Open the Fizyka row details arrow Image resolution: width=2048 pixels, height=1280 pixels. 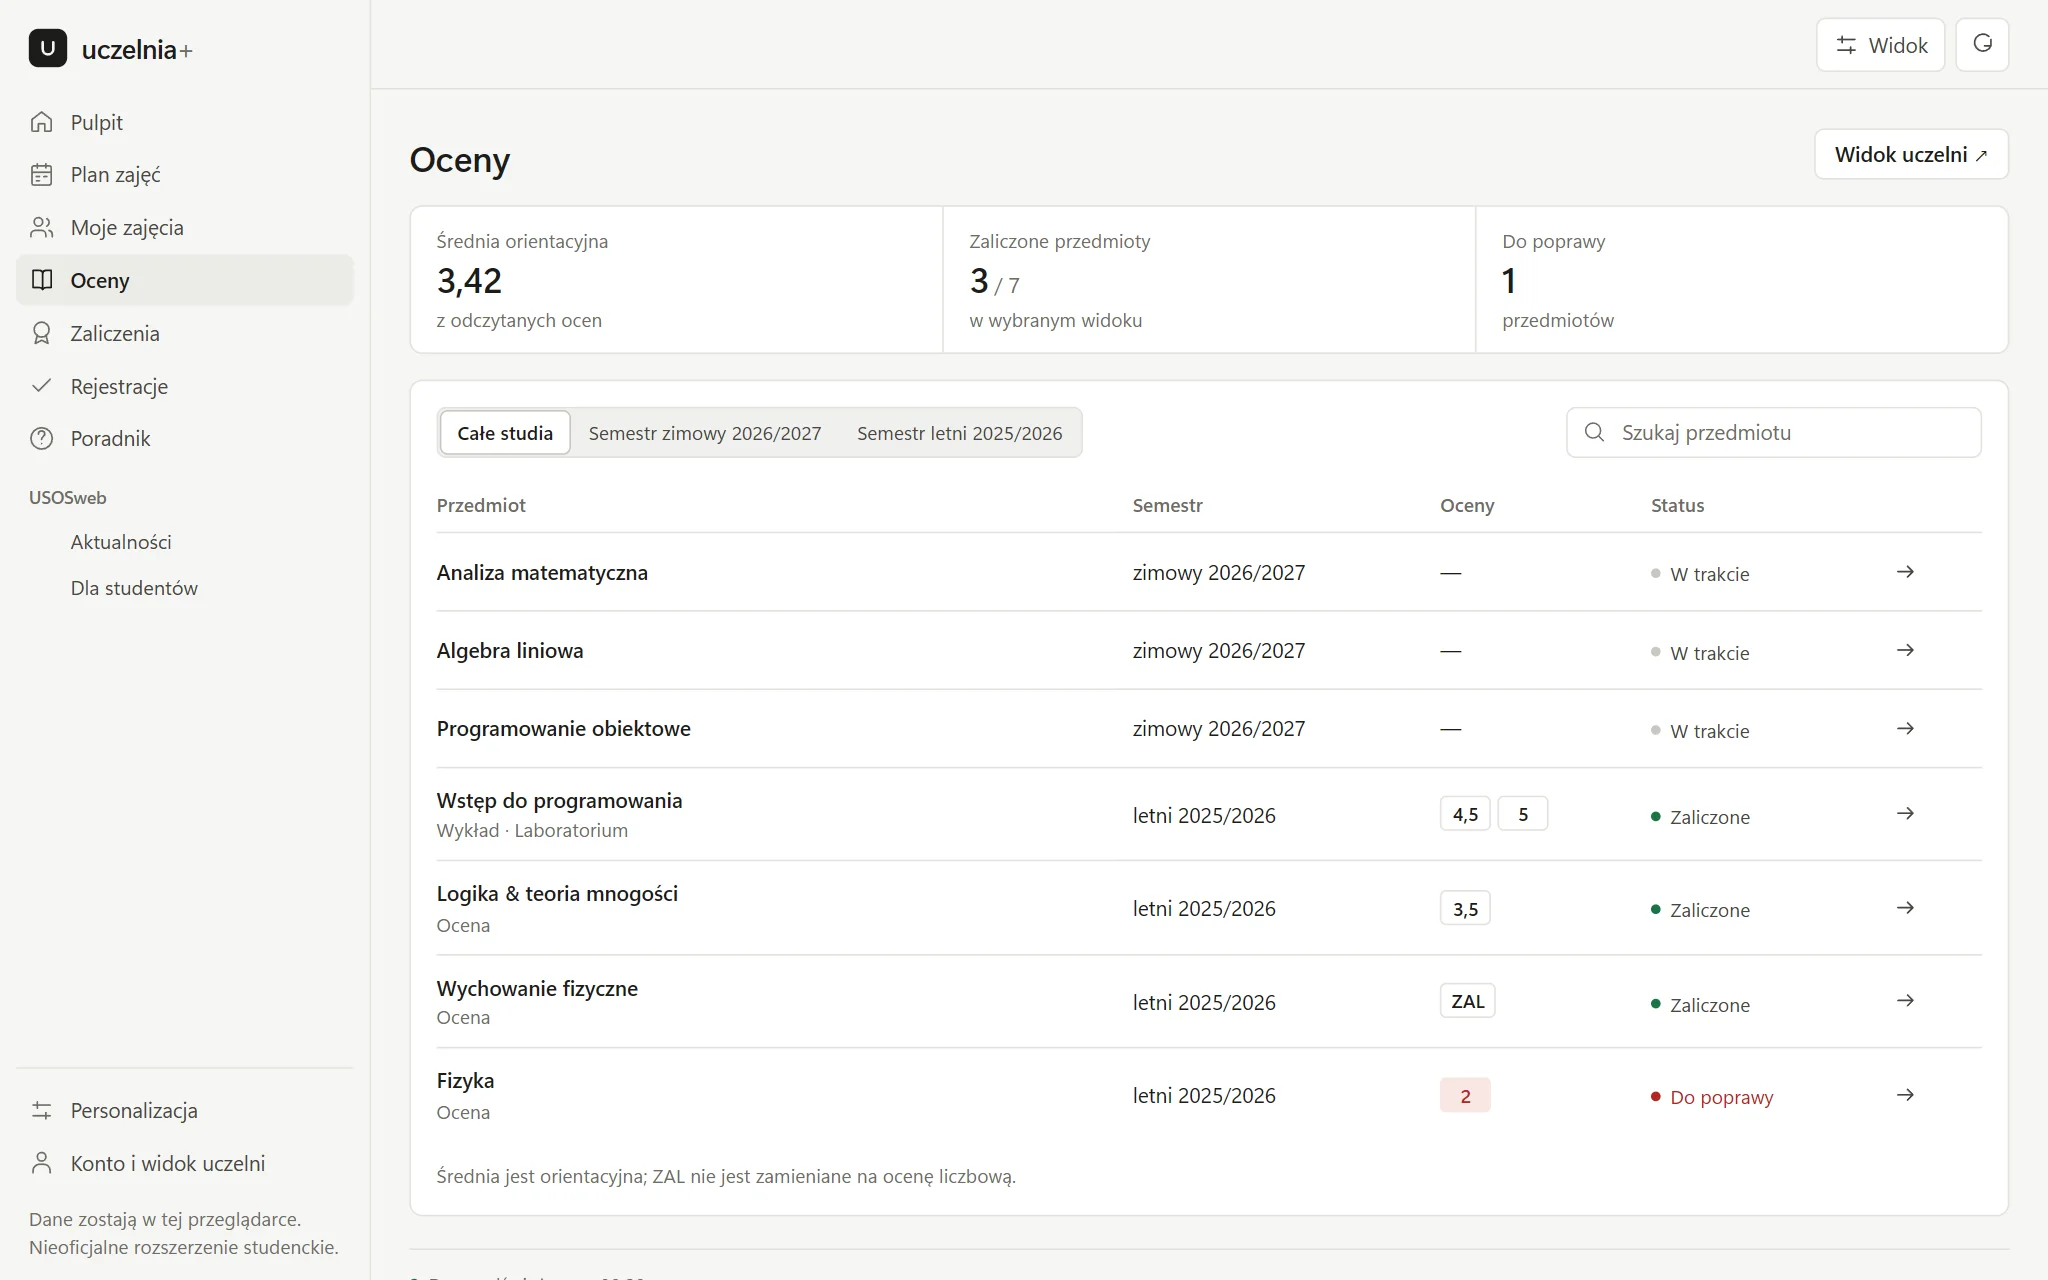(x=1905, y=1095)
